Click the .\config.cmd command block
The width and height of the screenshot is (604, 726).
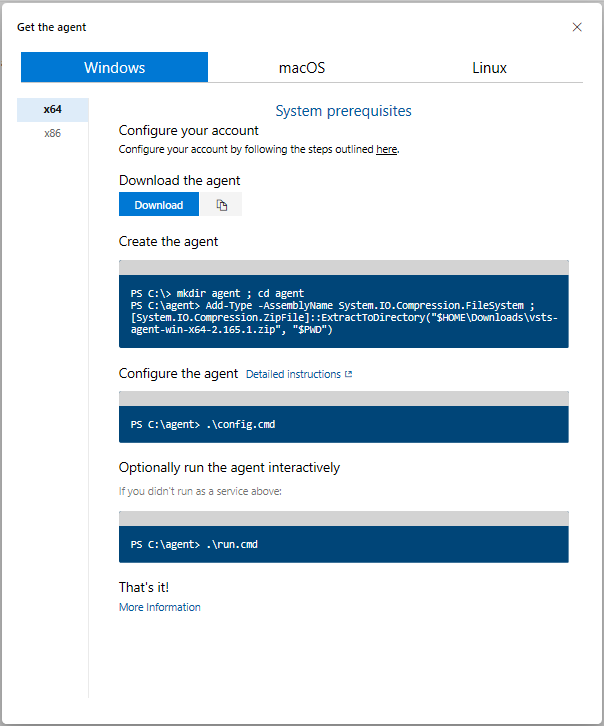[x=343, y=424]
